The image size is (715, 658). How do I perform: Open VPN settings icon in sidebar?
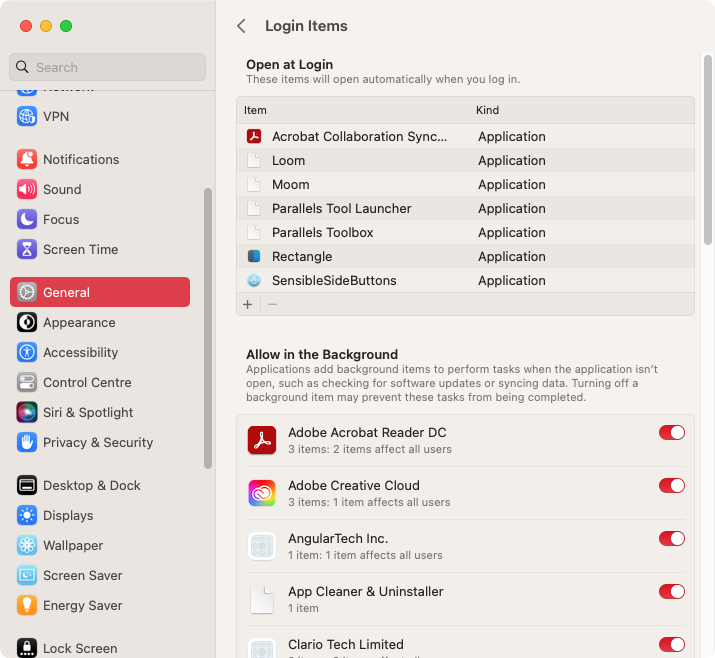[x=27, y=116]
